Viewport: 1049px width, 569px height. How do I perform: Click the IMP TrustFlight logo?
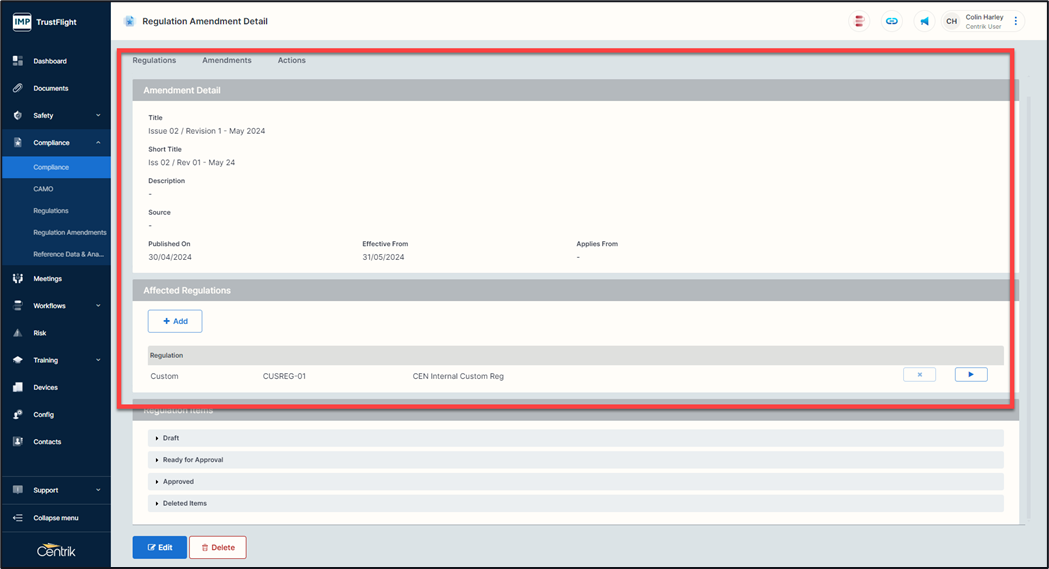(x=45, y=22)
